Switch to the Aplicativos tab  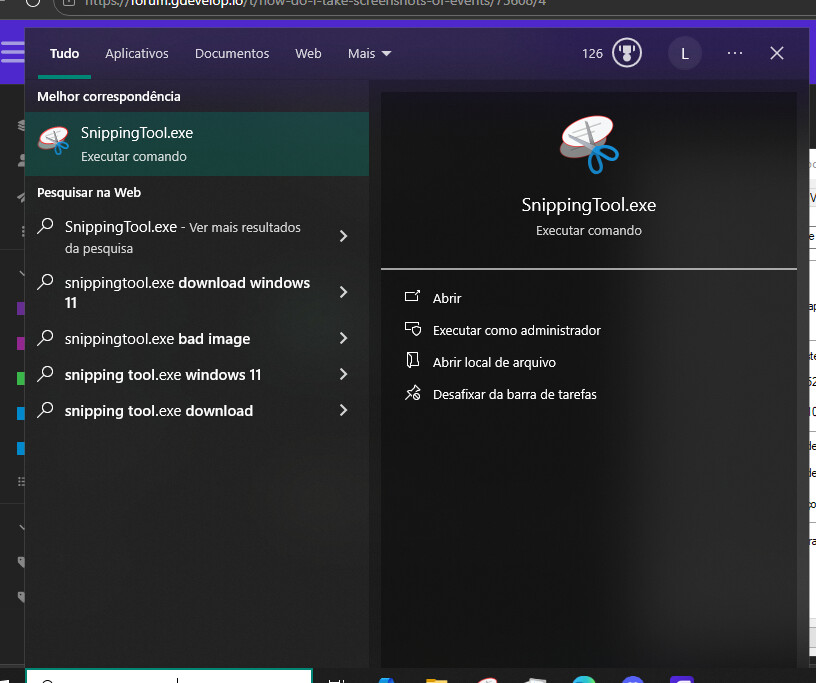(137, 54)
